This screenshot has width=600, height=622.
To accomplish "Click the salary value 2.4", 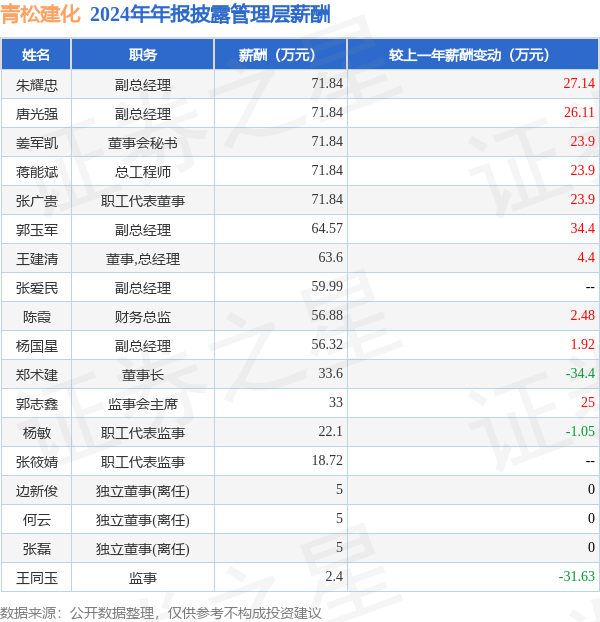I will pyautogui.click(x=334, y=576).
